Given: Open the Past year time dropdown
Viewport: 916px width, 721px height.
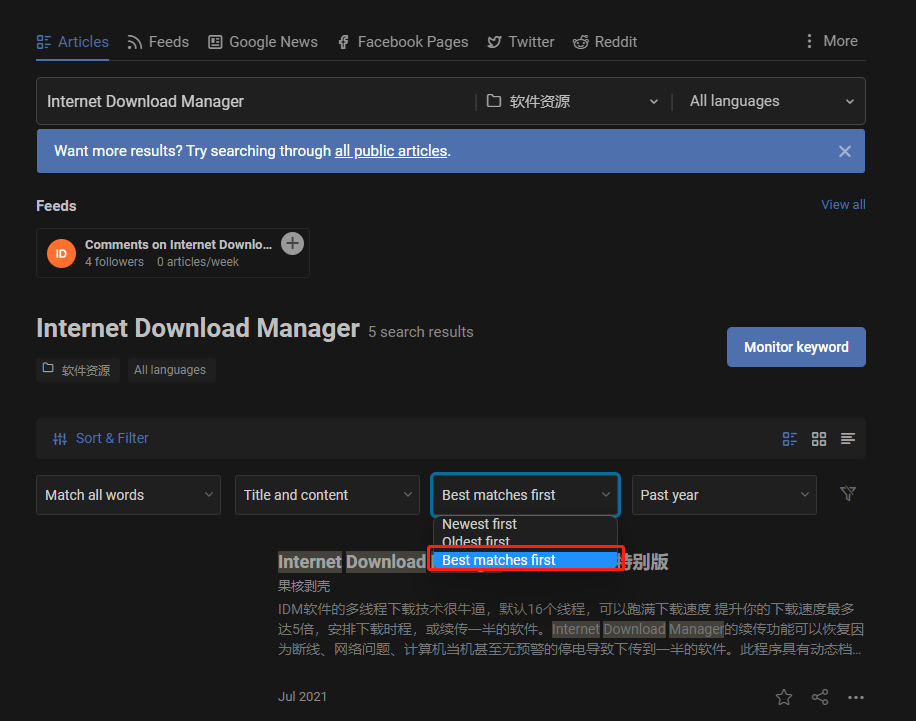Looking at the screenshot, I should click(x=724, y=495).
